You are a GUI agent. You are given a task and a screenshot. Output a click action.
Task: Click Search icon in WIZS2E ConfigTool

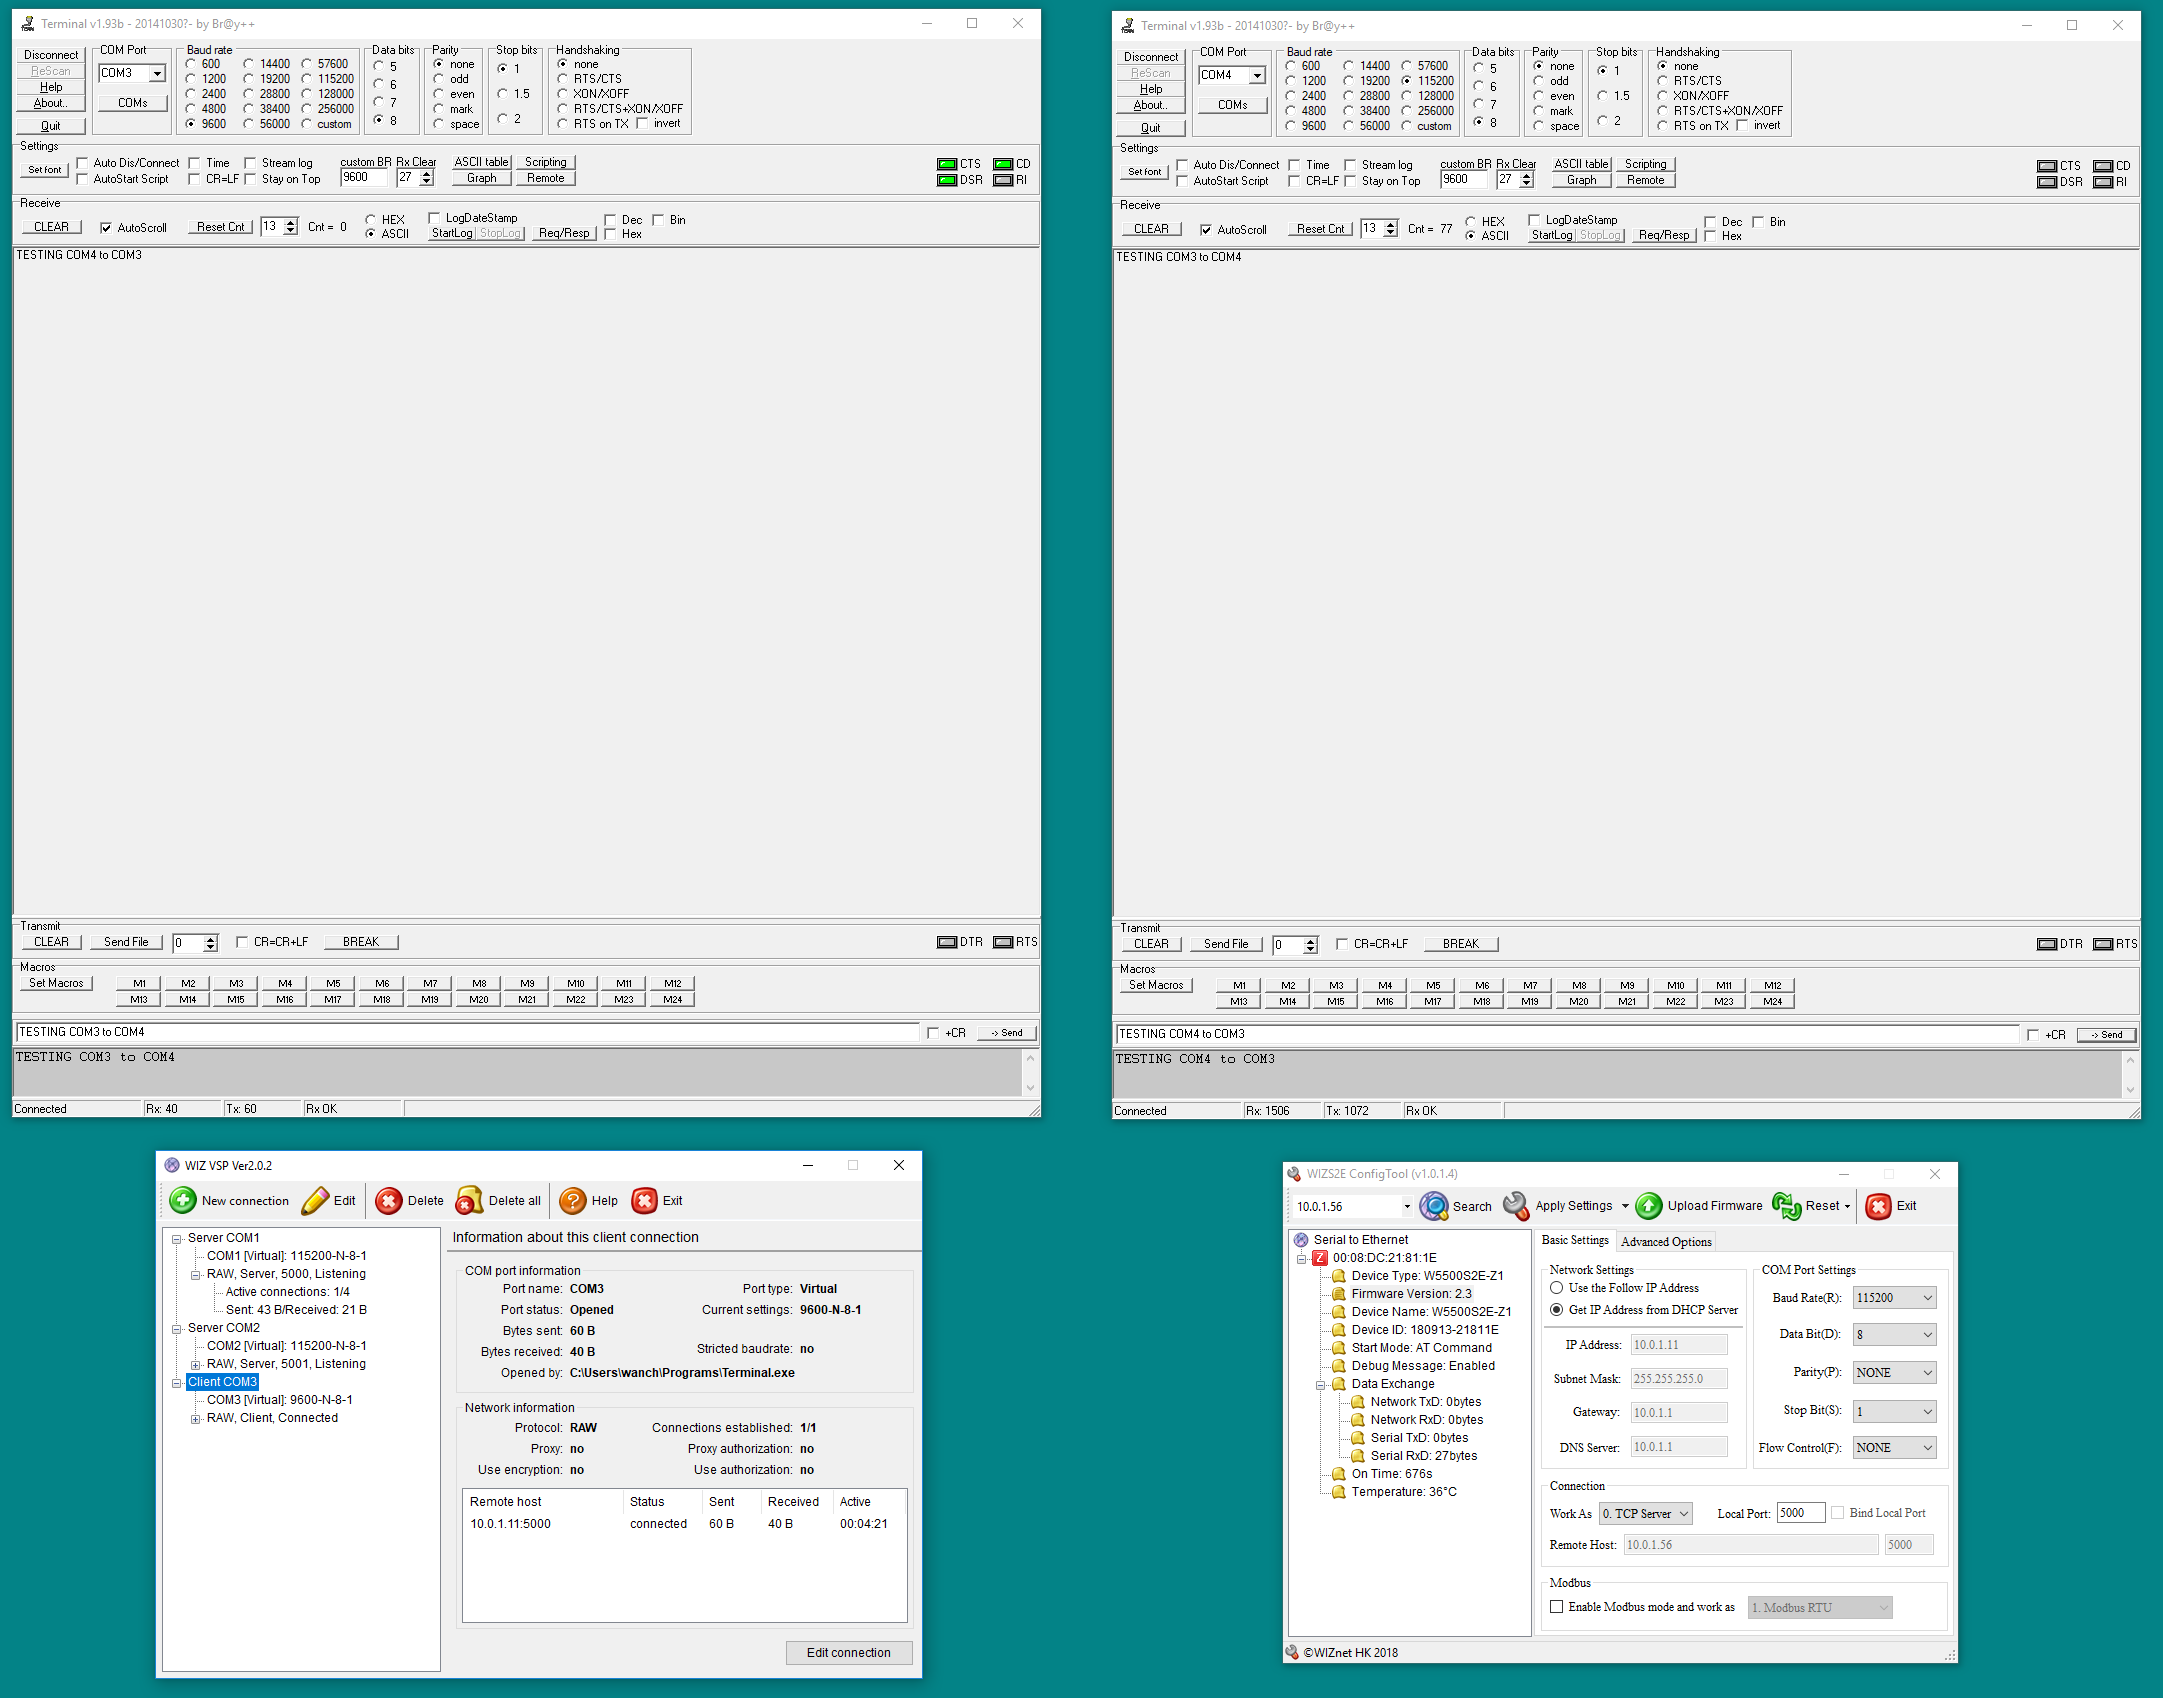[1434, 1206]
